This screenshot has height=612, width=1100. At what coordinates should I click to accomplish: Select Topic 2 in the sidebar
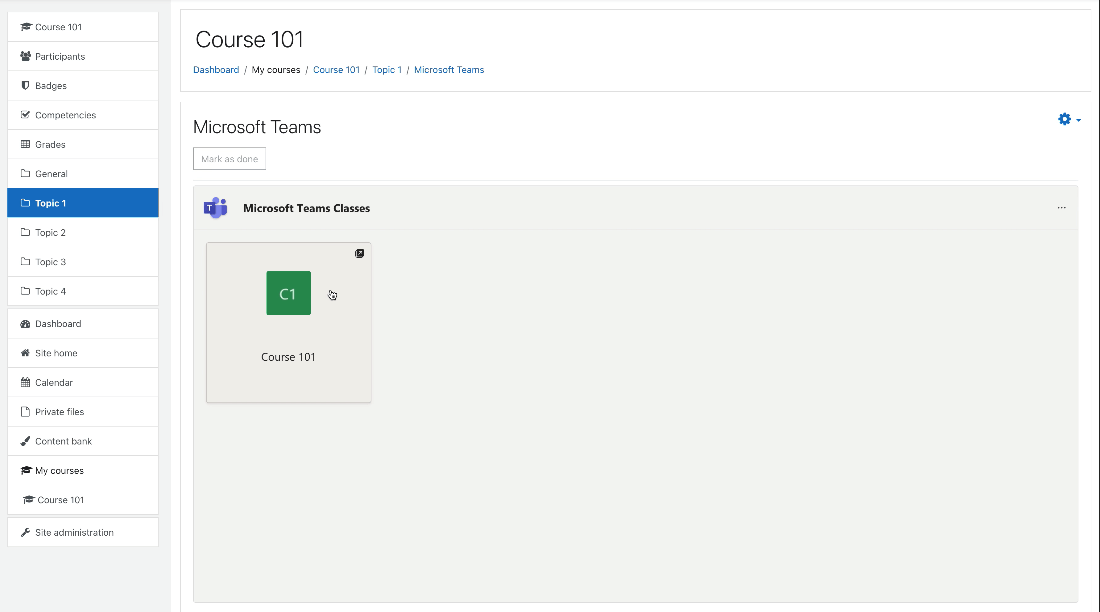(83, 232)
